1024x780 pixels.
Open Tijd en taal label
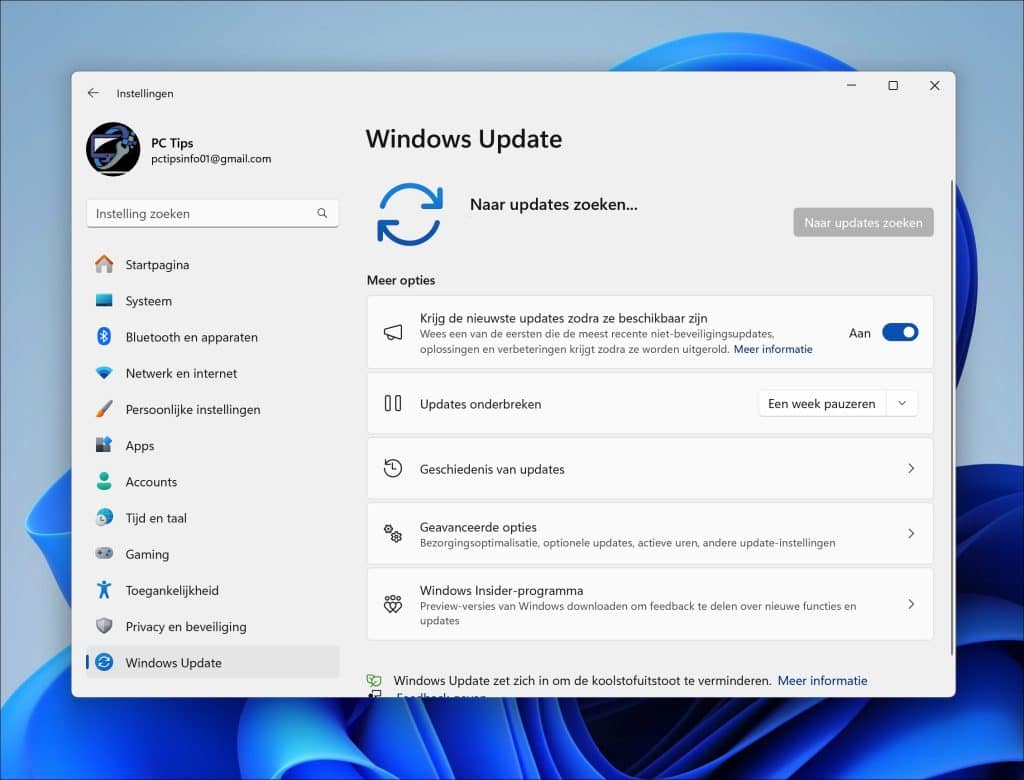[156, 518]
